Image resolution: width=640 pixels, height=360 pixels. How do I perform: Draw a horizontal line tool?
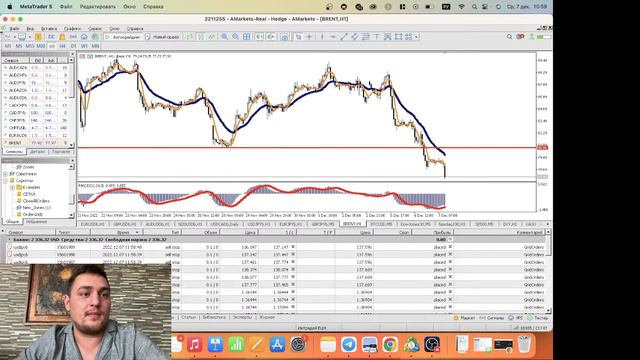(x=333, y=37)
